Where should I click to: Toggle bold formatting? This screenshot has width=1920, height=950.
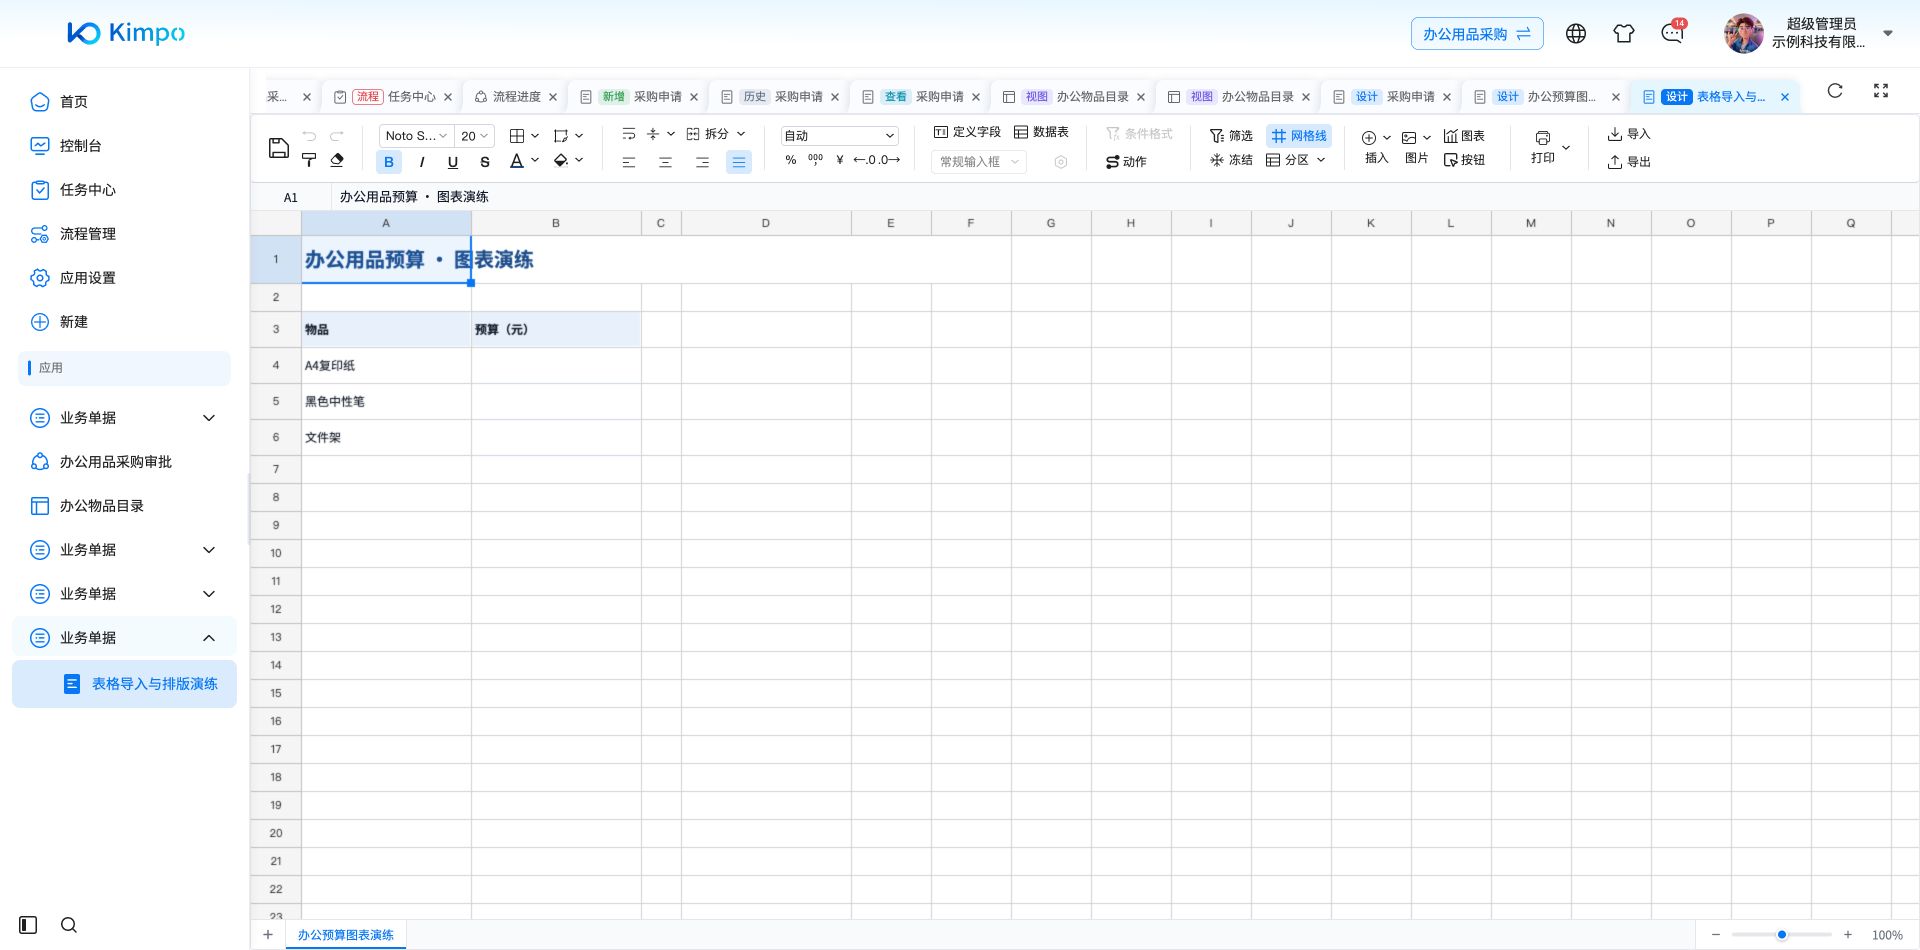(x=389, y=162)
